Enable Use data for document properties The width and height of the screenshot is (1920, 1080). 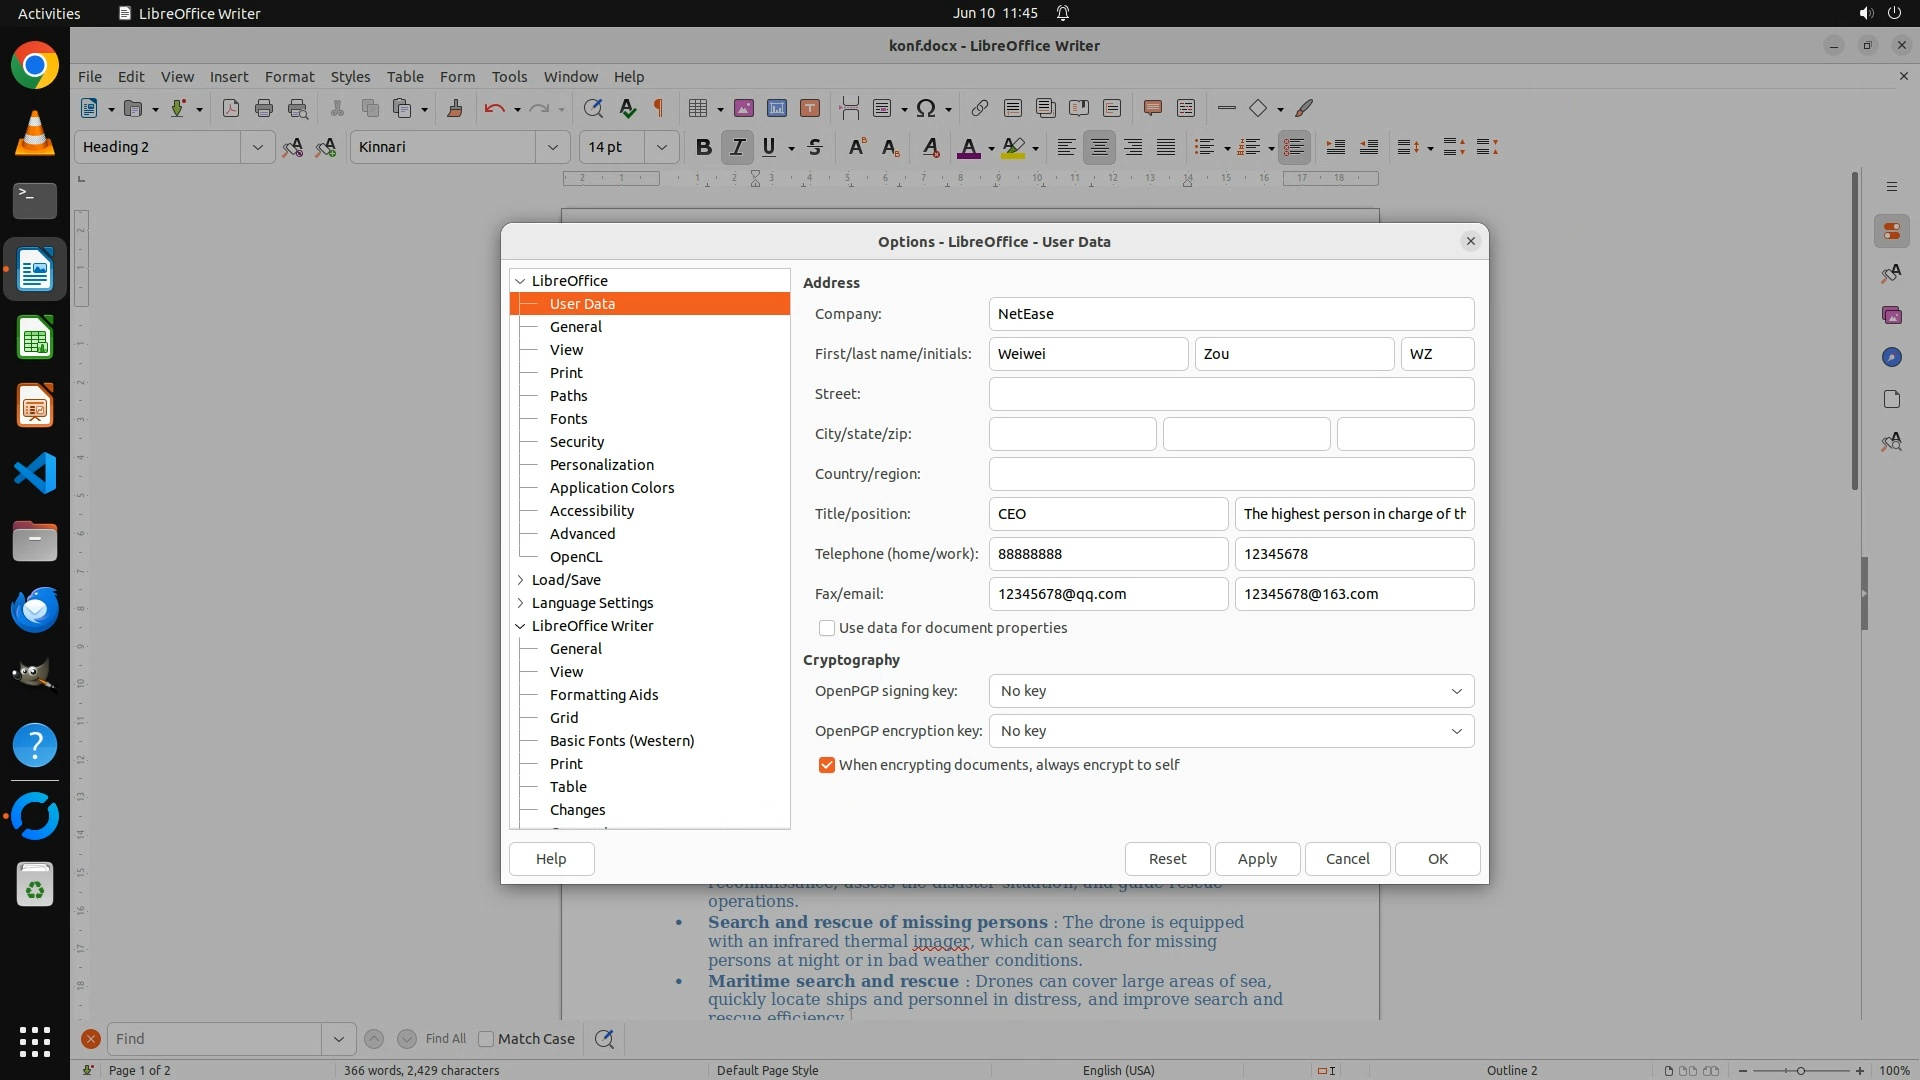(x=827, y=628)
